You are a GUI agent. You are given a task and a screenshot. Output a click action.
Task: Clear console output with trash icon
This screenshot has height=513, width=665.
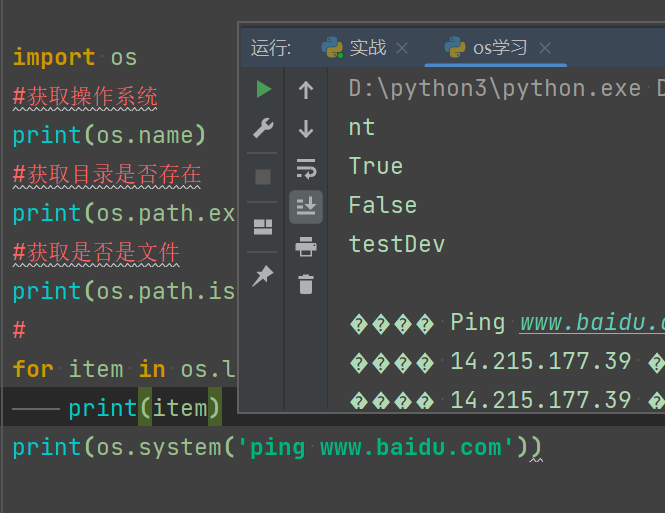[x=306, y=285]
